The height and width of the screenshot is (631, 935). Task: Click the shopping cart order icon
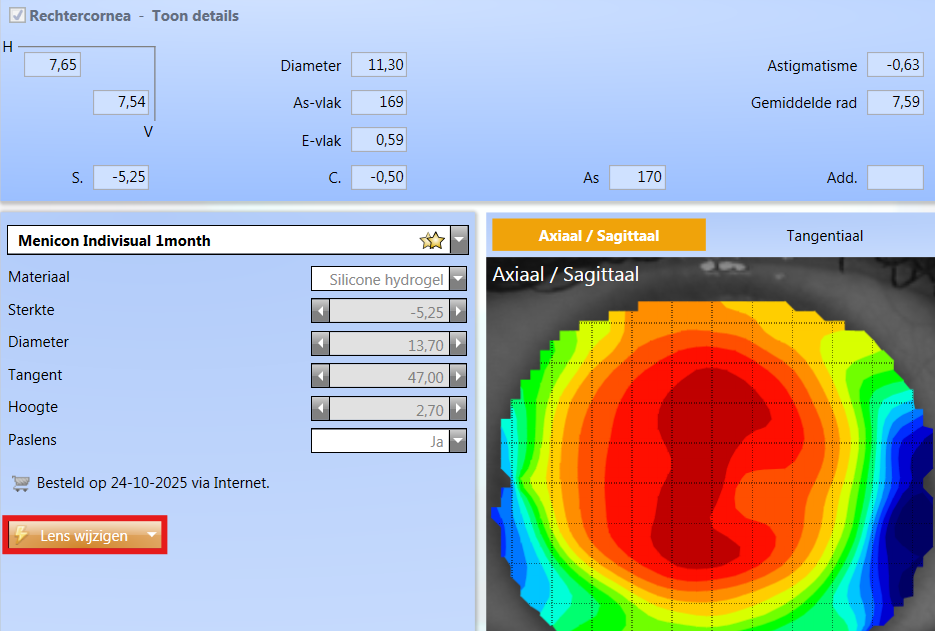coord(19,483)
